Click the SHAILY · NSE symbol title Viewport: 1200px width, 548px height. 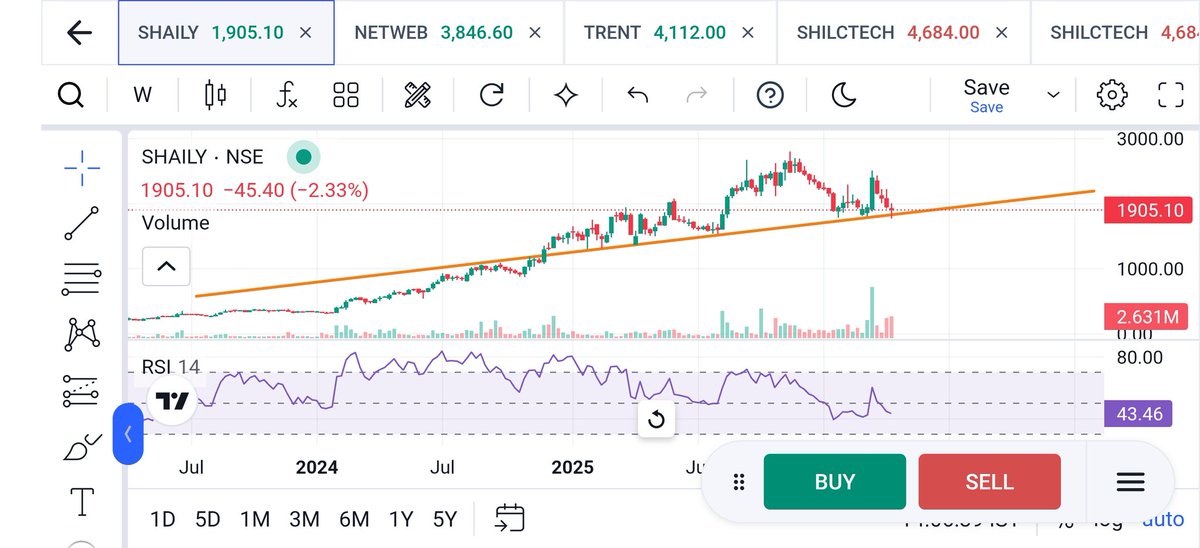pyautogui.click(x=203, y=157)
